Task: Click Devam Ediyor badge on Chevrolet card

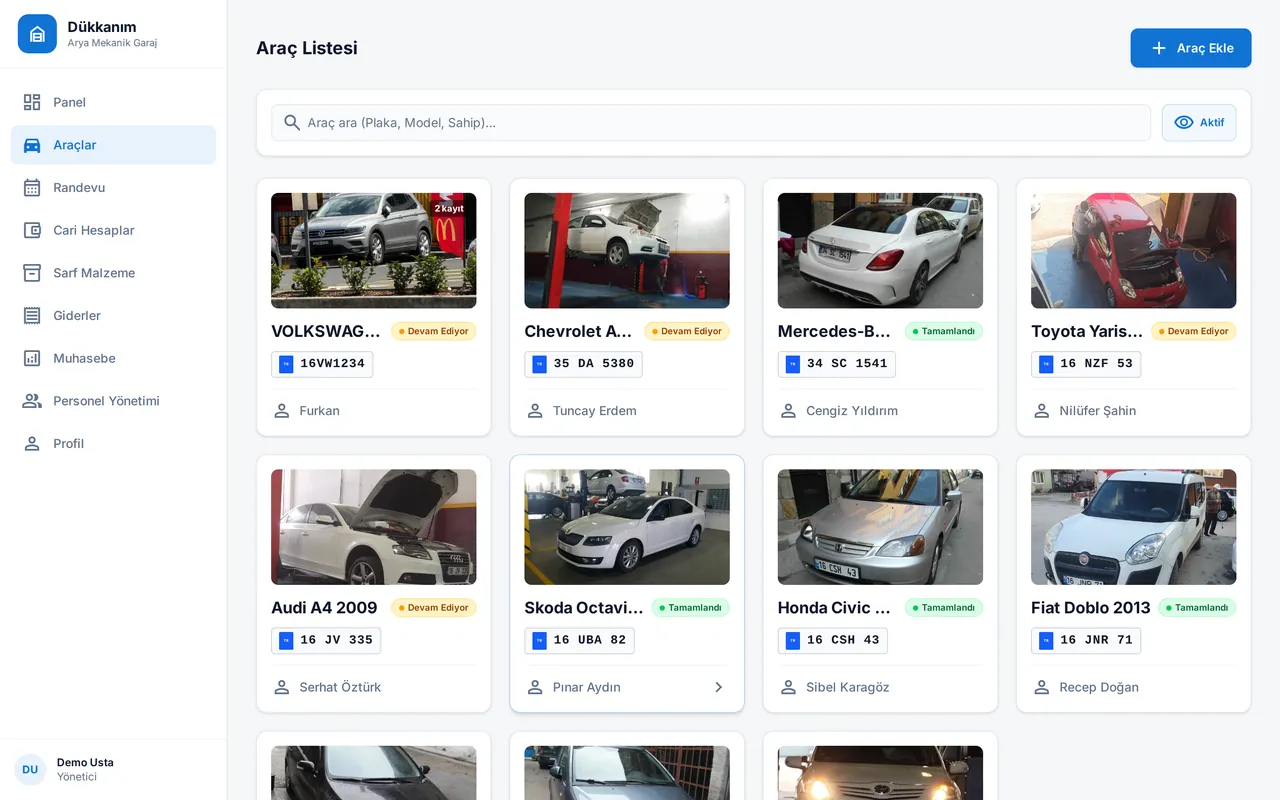Action: point(687,331)
